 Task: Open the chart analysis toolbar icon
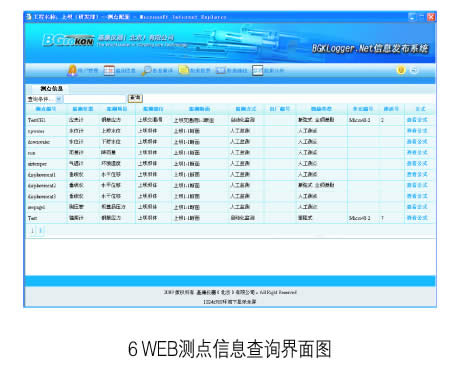[x=258, y=70]
